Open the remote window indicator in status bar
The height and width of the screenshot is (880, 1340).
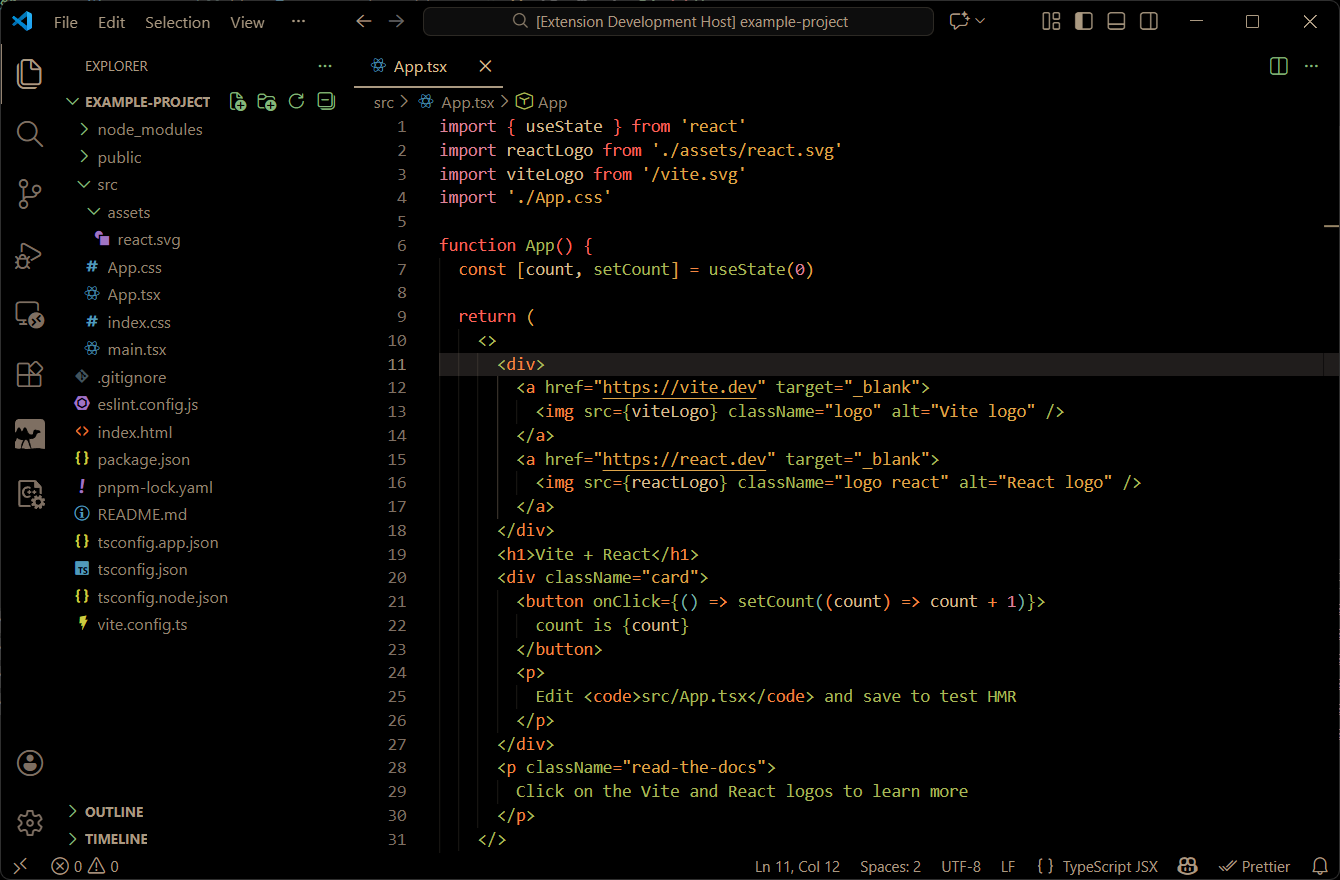[x=21, y=866]
